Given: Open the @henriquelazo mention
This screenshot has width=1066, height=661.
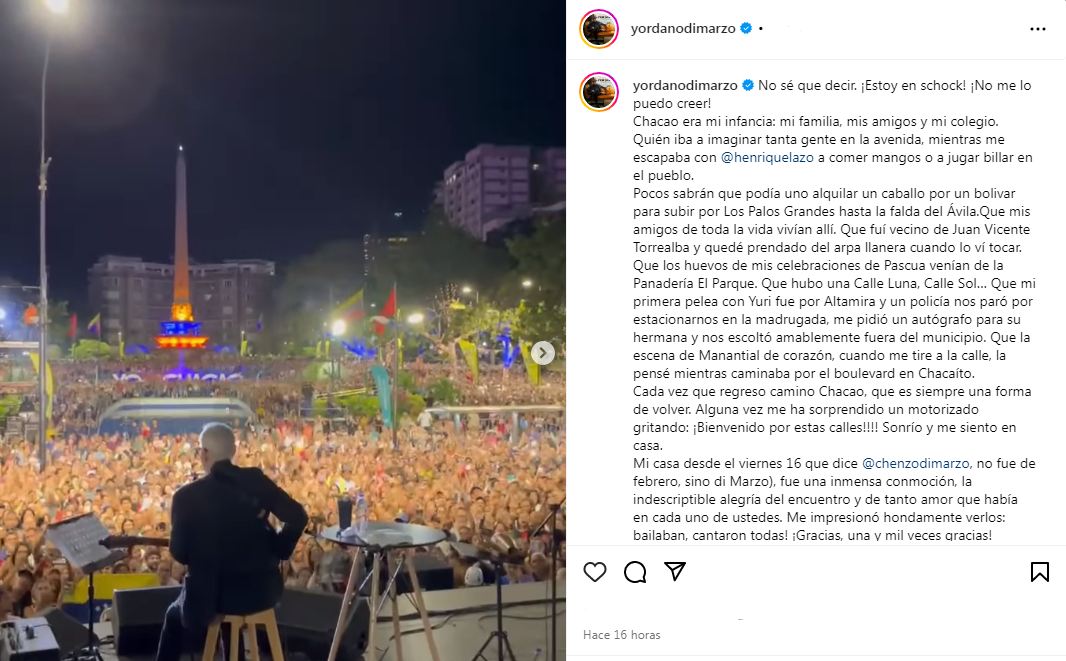Looking at the screenshot, I should click(x=767, y=157).
